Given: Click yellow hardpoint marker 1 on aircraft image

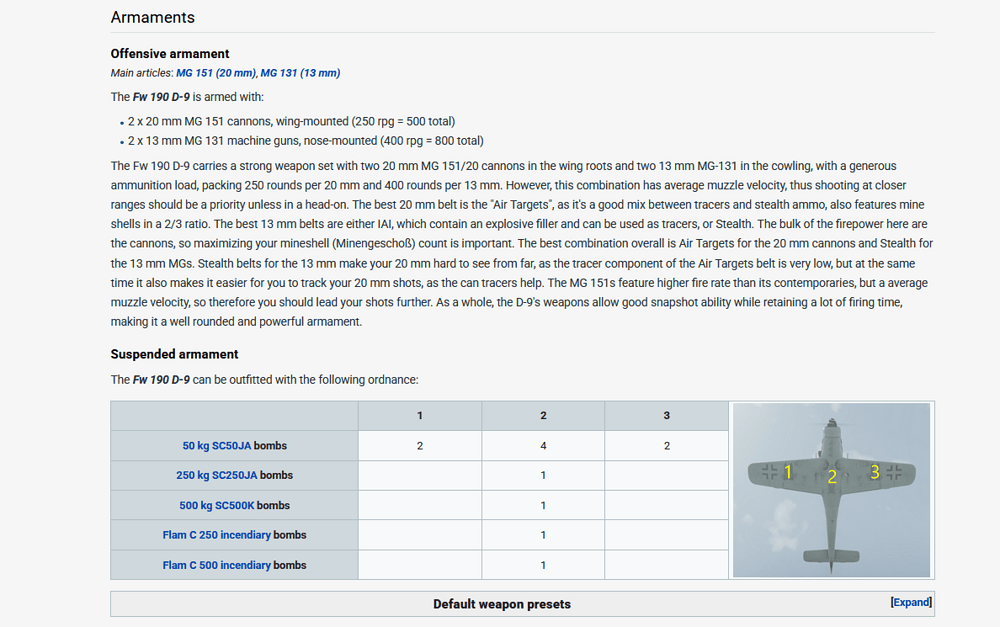Looking at the screenshot, I should pos(788,471).
